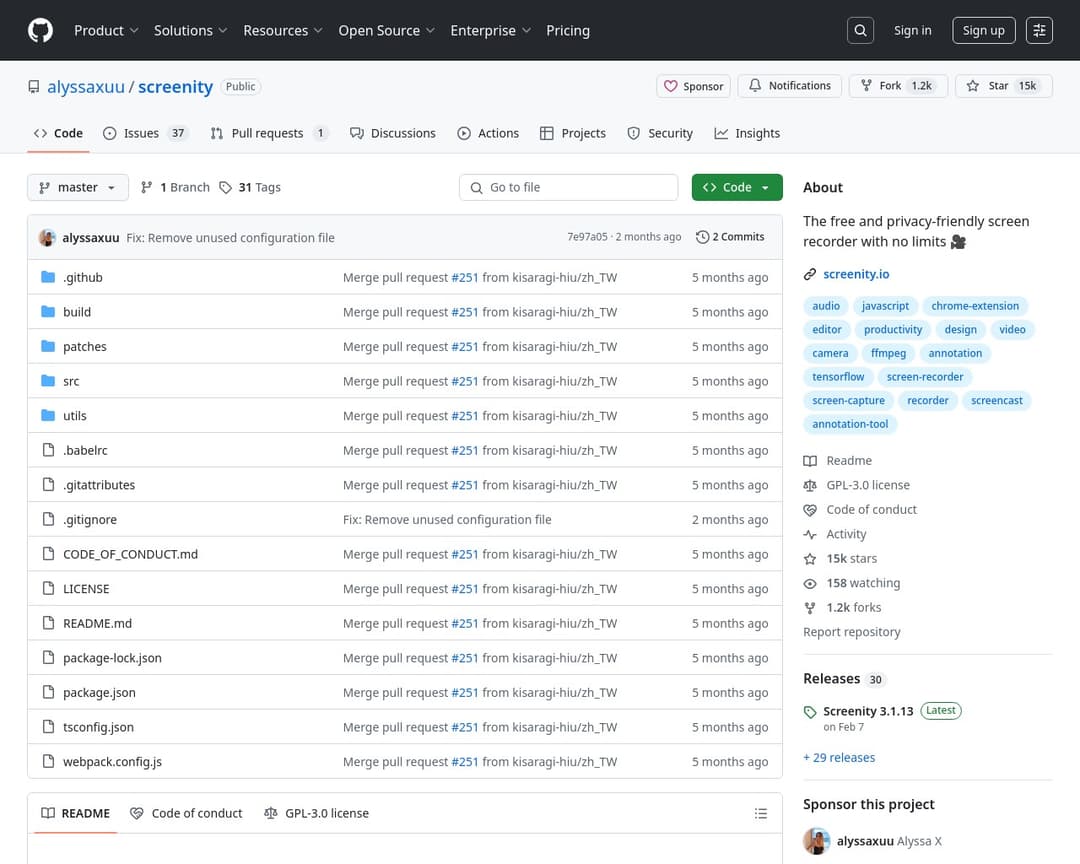Click alyssaxuu's avatar in the commit row
This screenshot has height=864, width=1080.
pyautogui.click(x=48, y=238)
